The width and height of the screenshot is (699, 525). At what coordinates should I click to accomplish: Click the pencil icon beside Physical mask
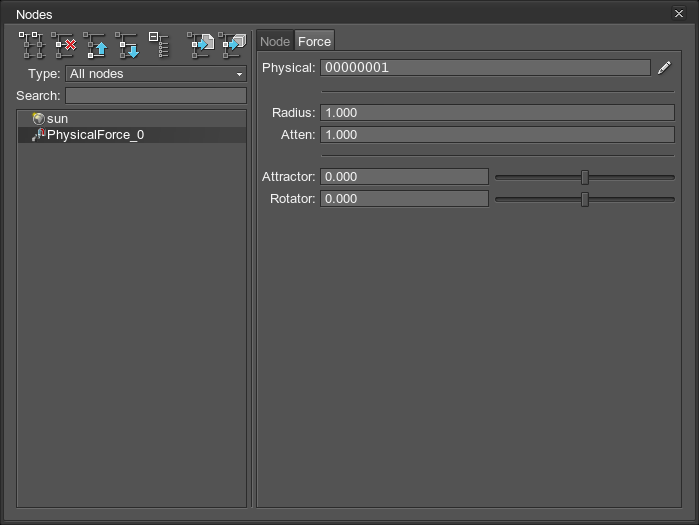pos(665,68)
